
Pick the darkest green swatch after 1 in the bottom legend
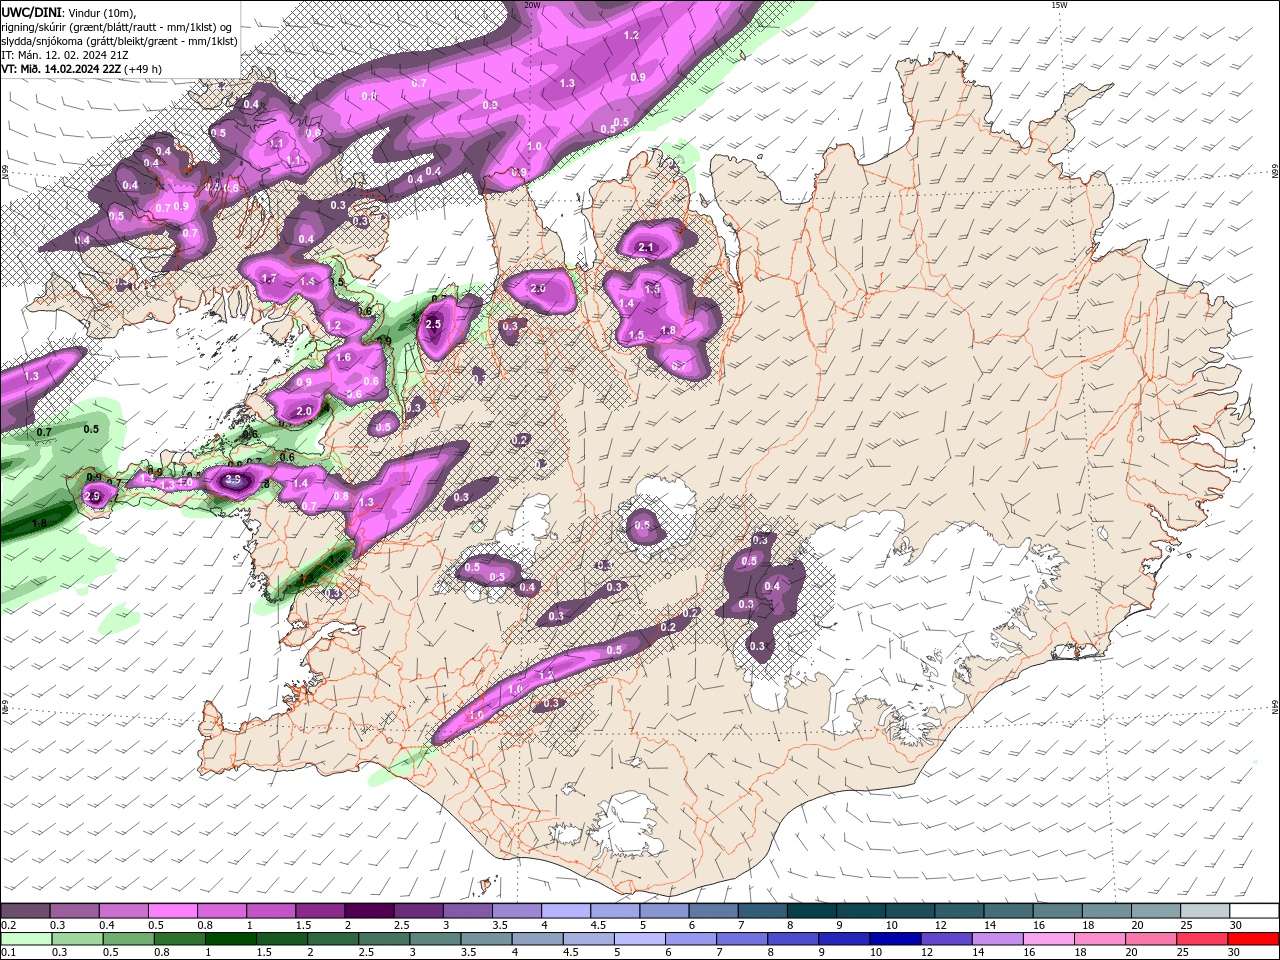pyautogui.click(x=229, y=939)
